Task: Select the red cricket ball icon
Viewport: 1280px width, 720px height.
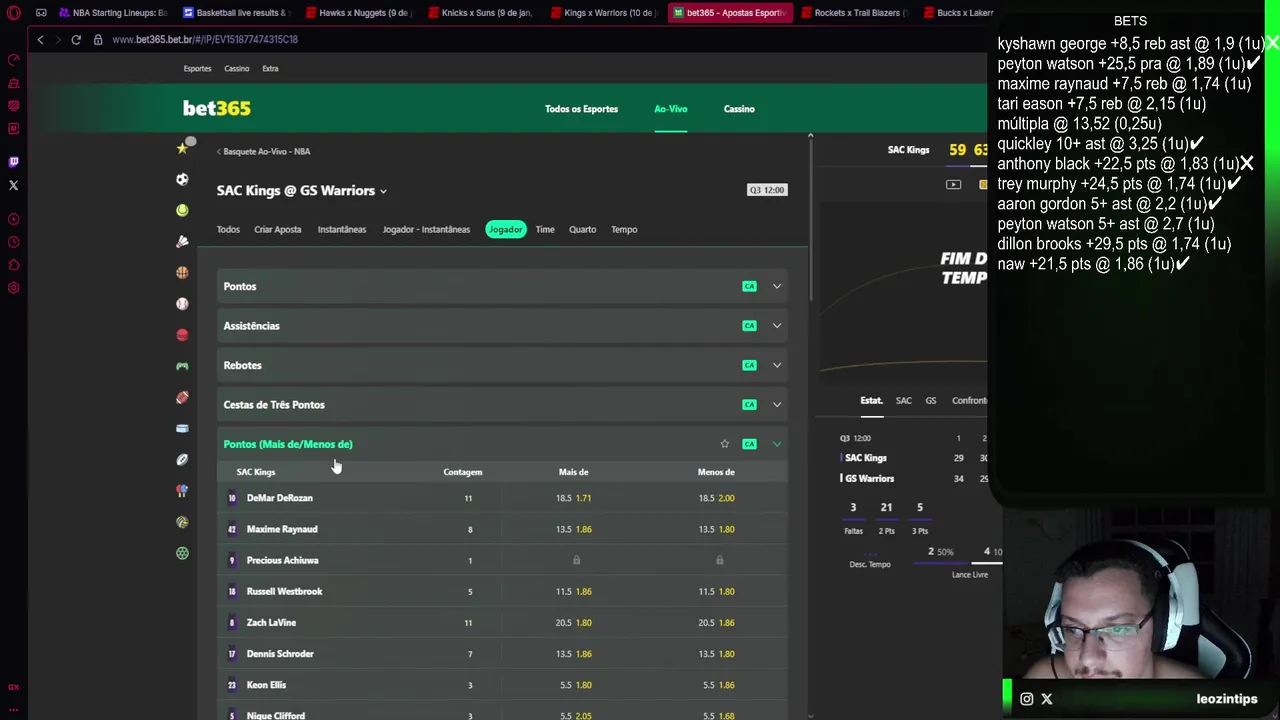Action: [182, 335]
